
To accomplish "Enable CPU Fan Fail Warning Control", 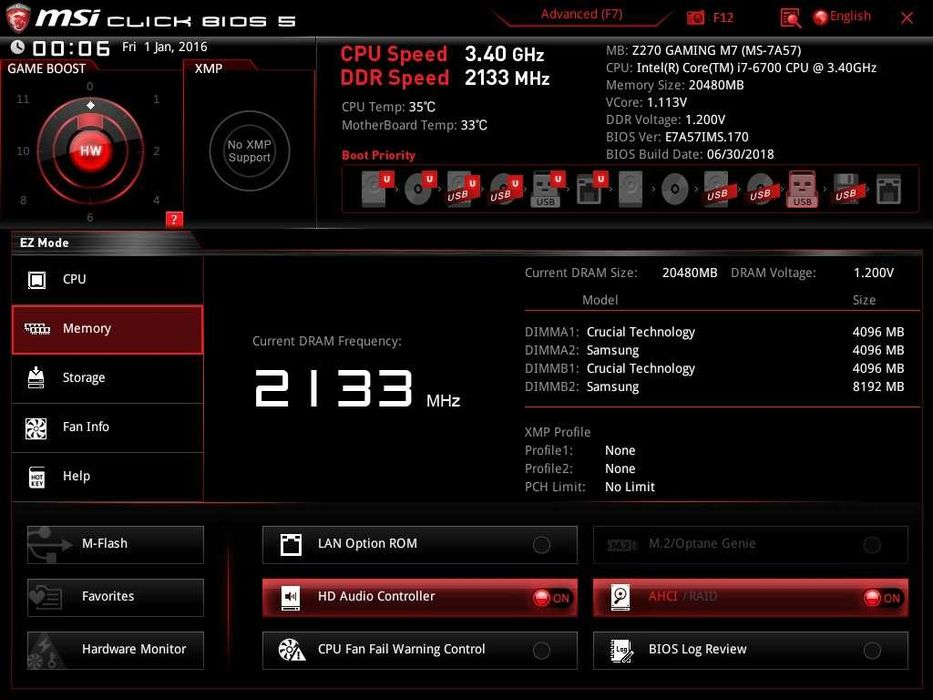I will [x=541, y=651].
